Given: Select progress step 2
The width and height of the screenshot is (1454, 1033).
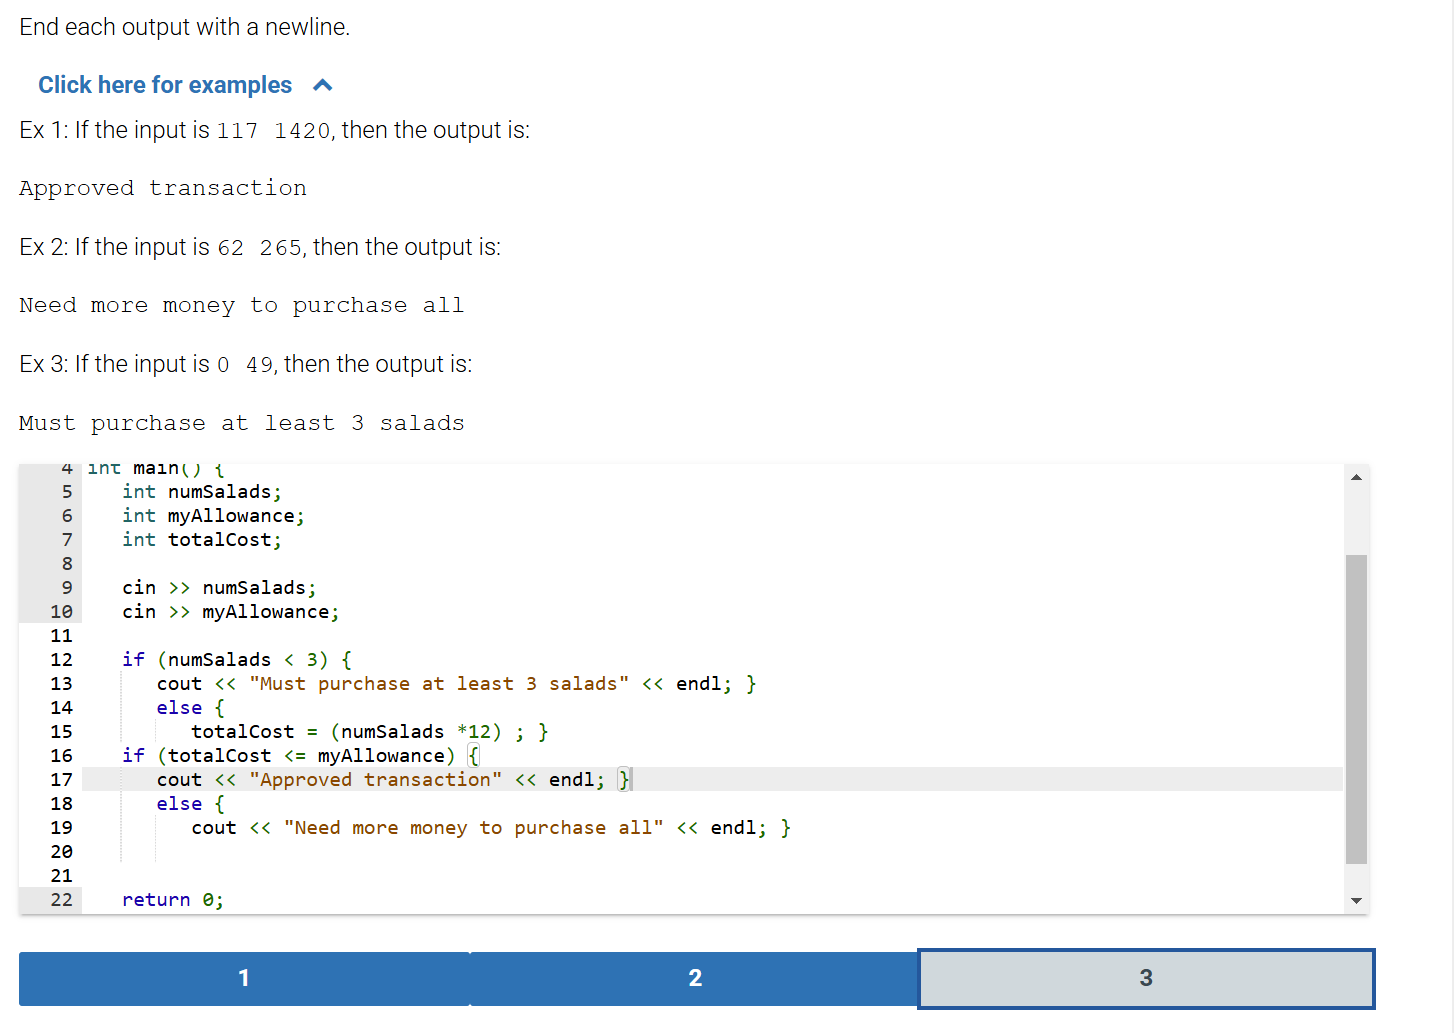Looking at the screenshot, I should click(x=694, y=979).
